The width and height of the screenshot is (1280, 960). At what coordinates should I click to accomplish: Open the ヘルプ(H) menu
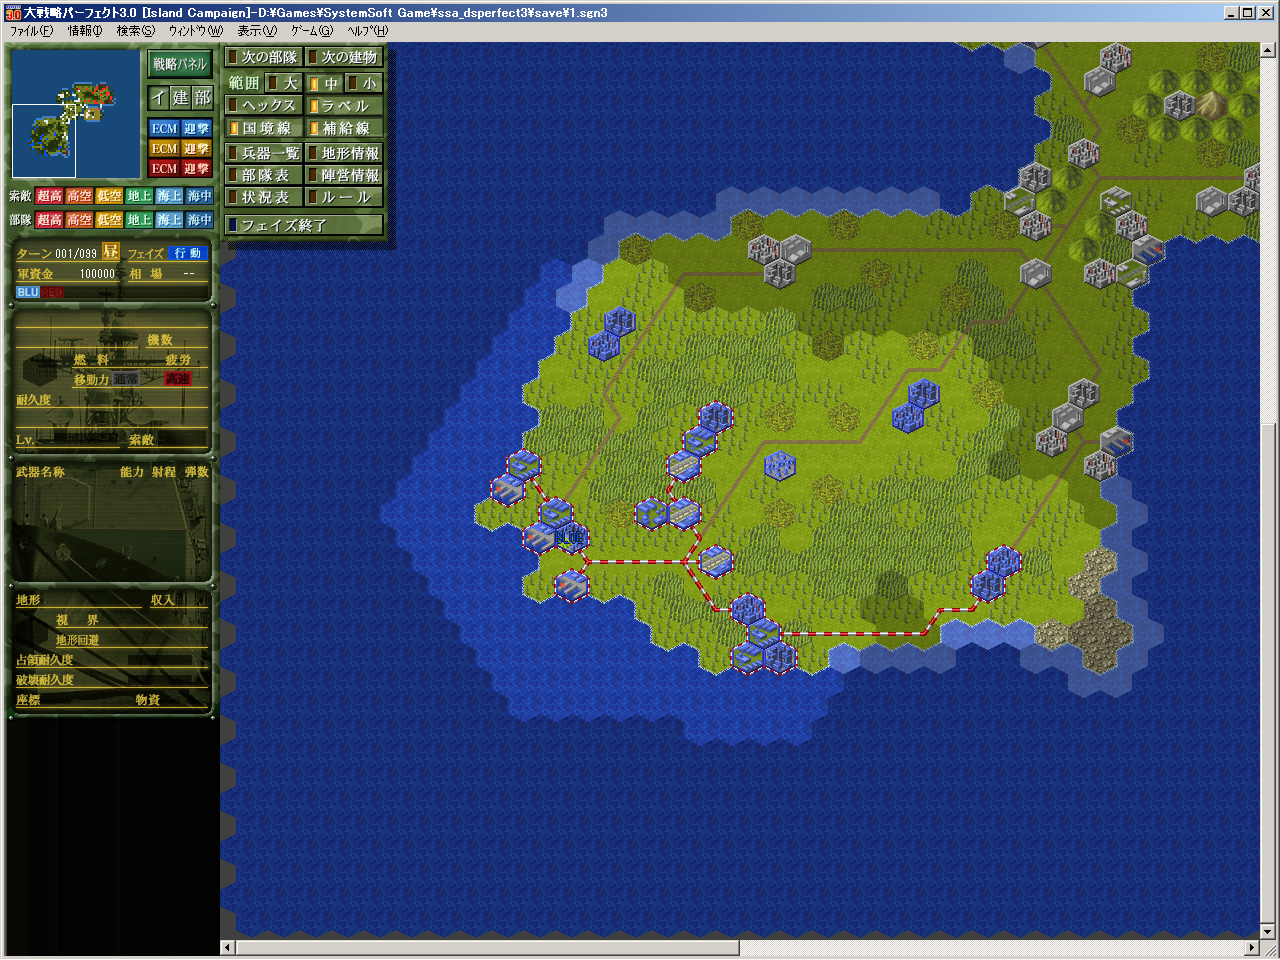click(368, 31)
